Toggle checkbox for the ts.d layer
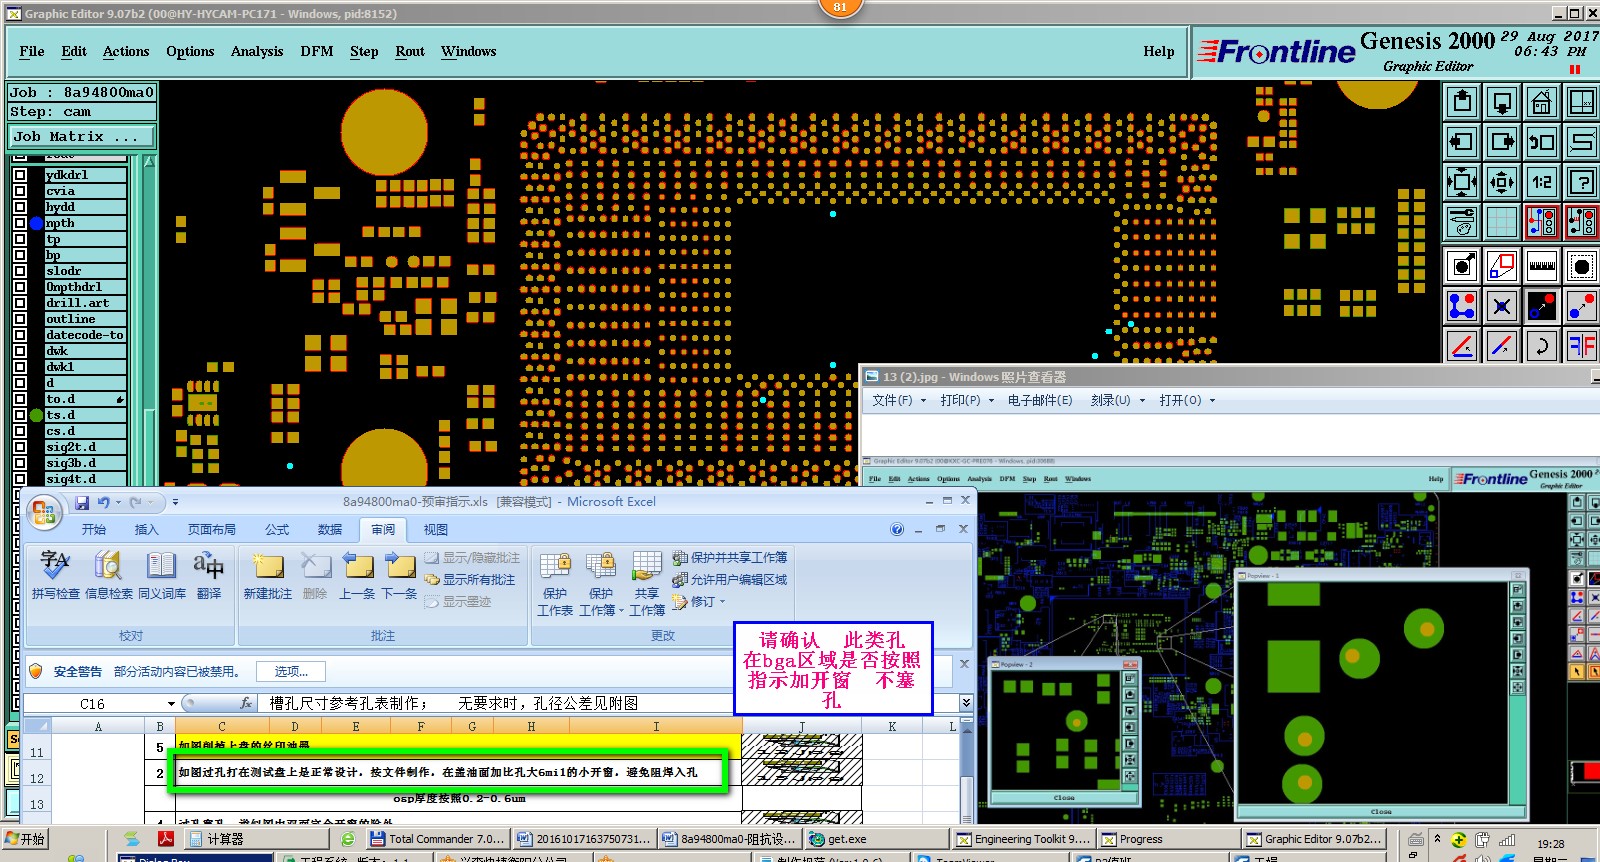The width and height of the screenshot is (1600, 862). 20,415
